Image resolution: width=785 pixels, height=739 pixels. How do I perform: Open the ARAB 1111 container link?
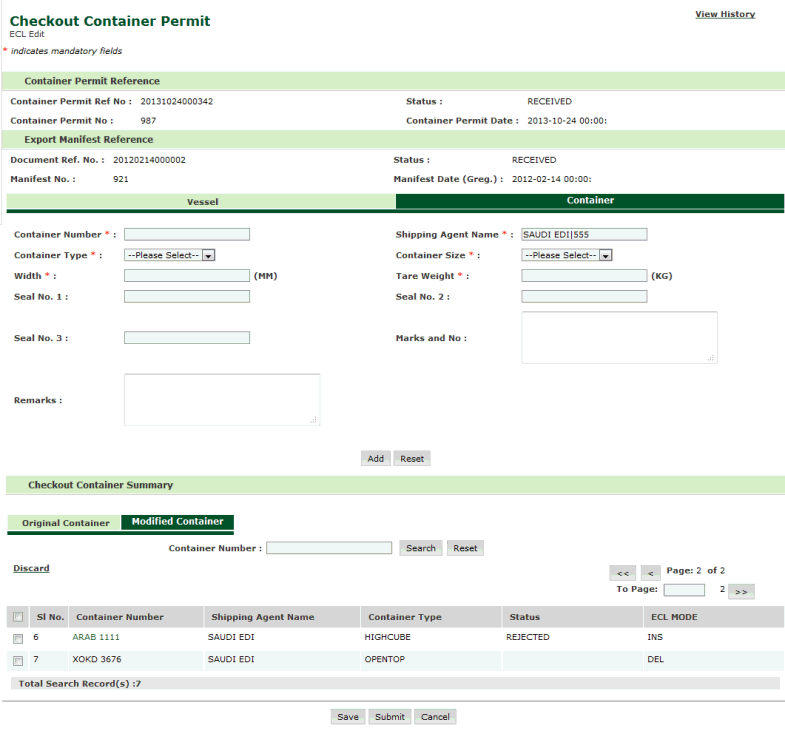click(96, 637)
